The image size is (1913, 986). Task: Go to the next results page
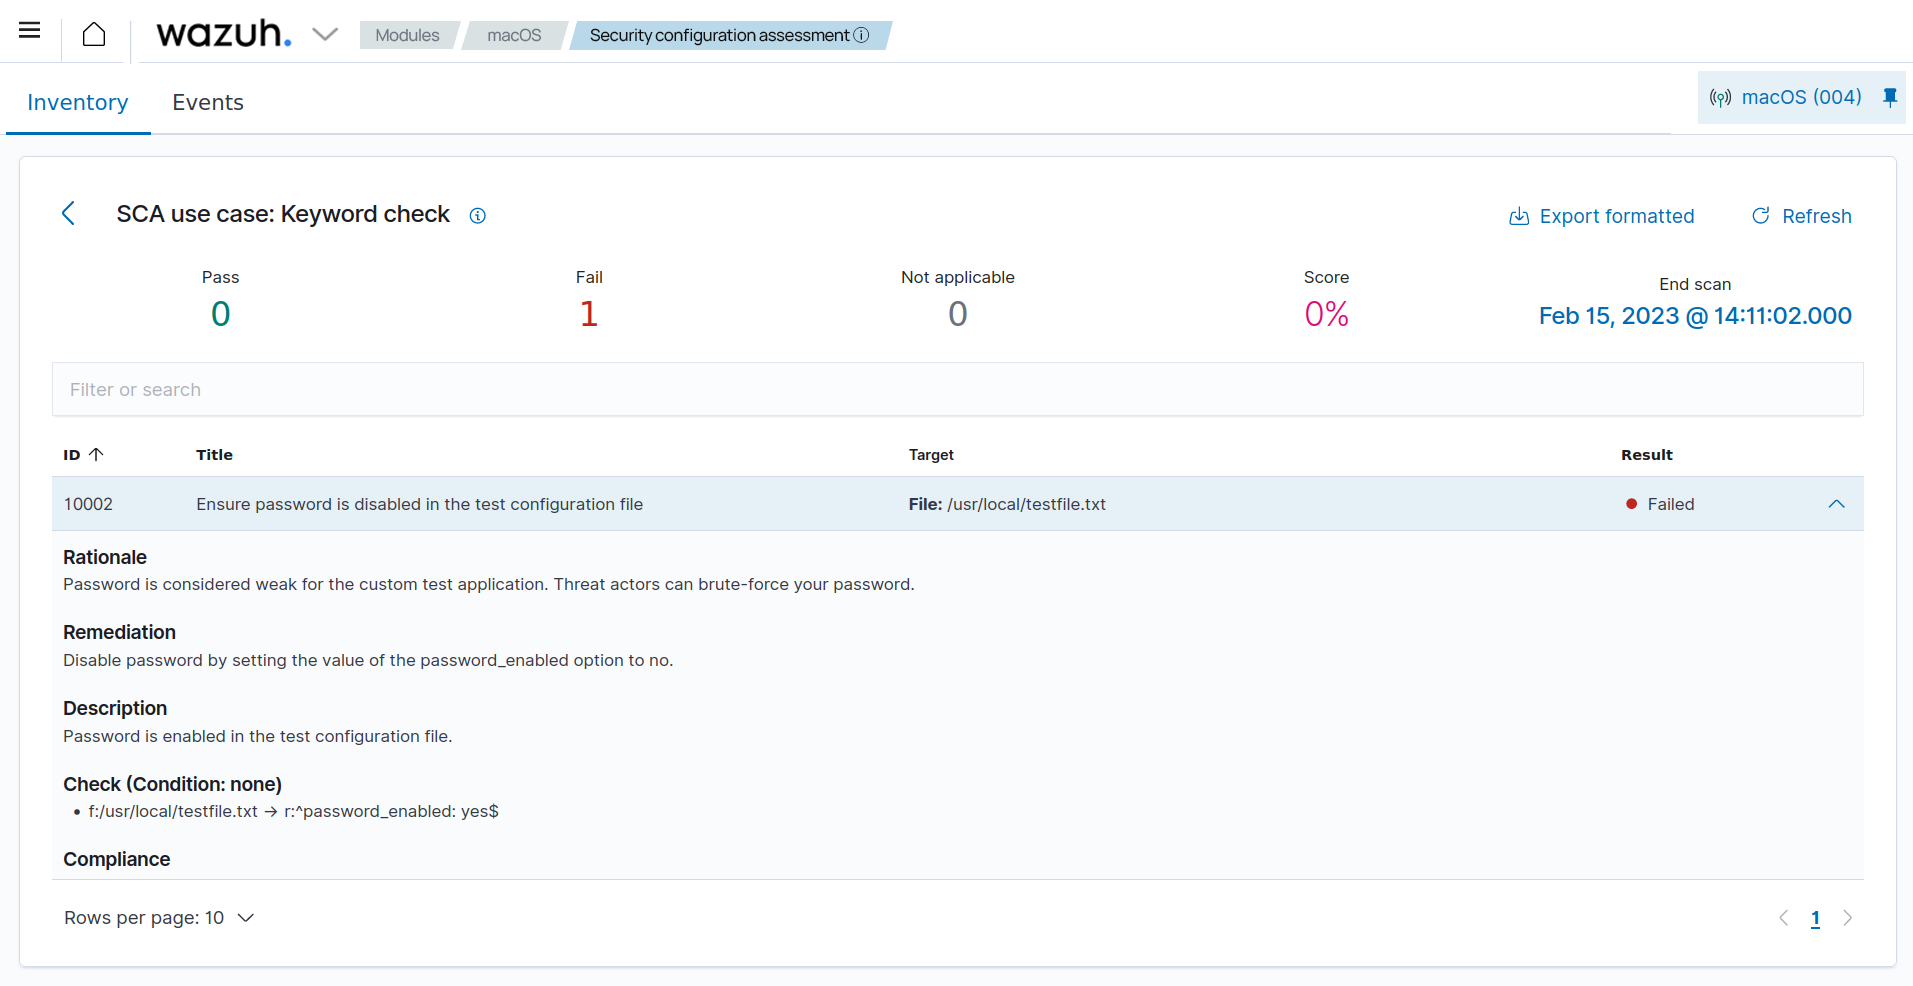pyautogui.click(x=1848, y=918)
